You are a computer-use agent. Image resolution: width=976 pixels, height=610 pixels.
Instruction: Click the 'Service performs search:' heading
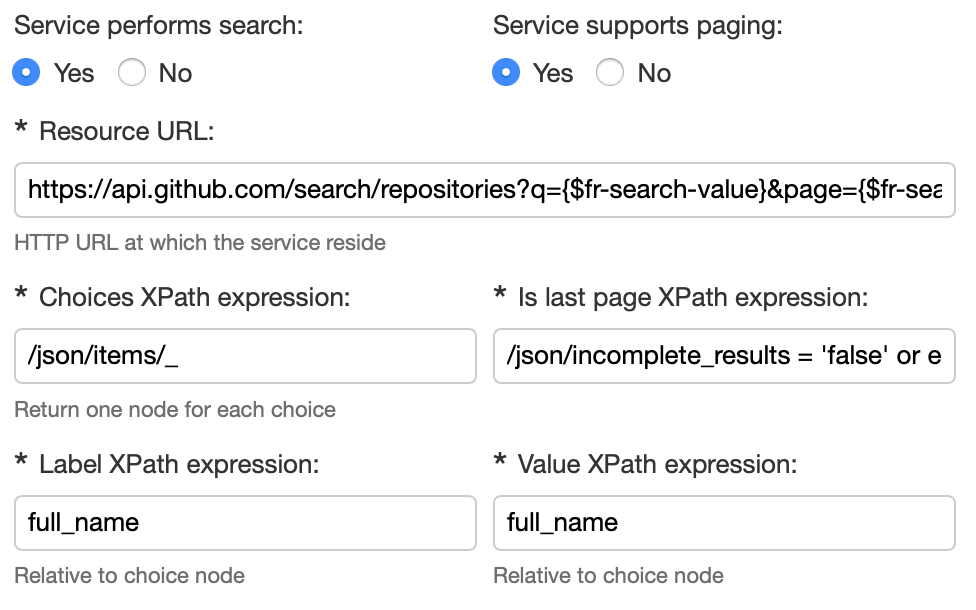(158, 26)
